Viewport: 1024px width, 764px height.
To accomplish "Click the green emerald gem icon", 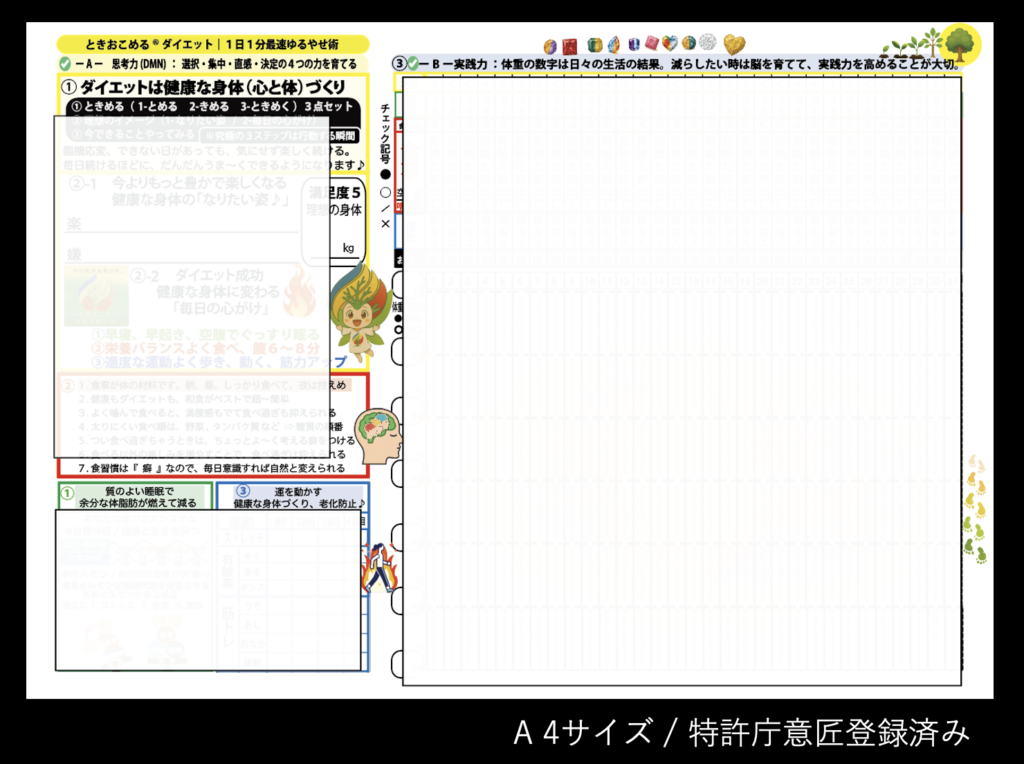I will (595, 46).
